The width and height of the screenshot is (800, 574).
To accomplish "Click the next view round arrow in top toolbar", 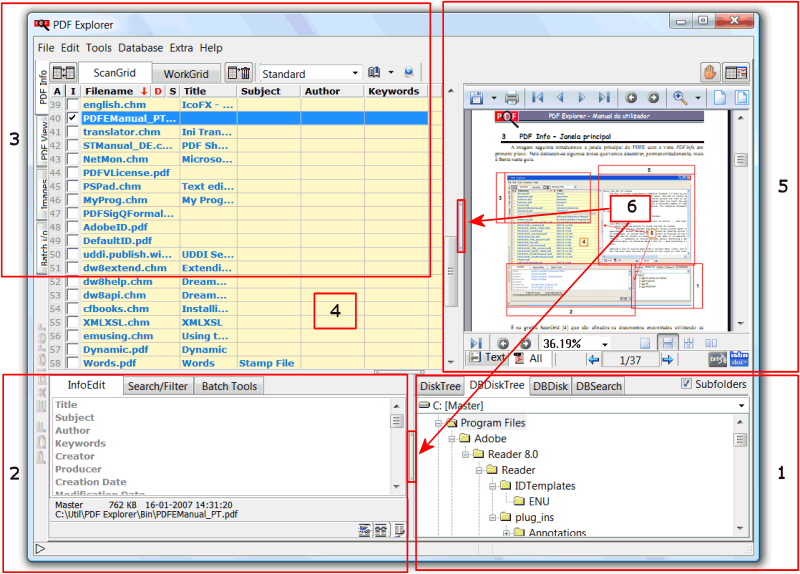I will point(653,97).
